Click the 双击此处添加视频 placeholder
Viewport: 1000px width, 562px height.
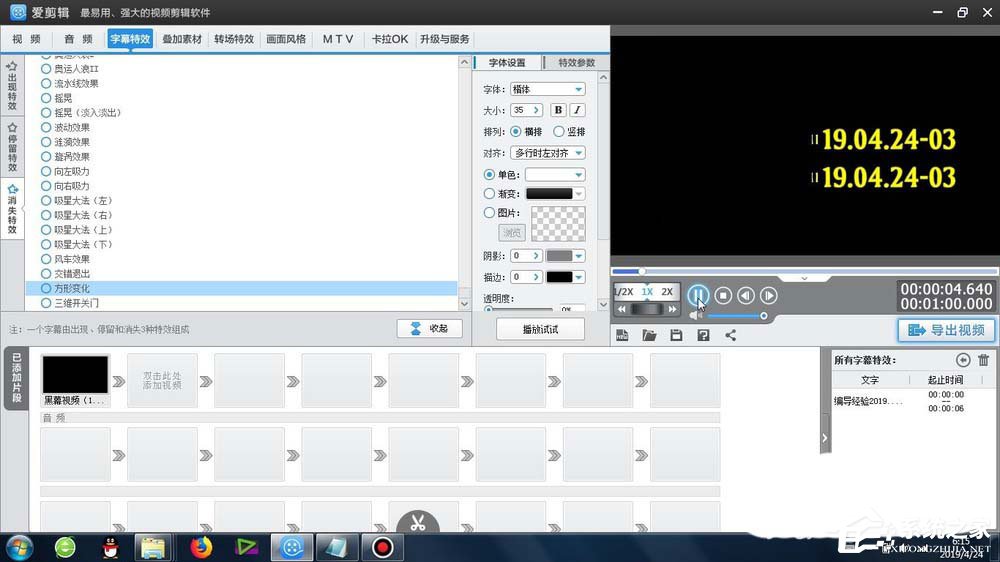coord(162,381)
